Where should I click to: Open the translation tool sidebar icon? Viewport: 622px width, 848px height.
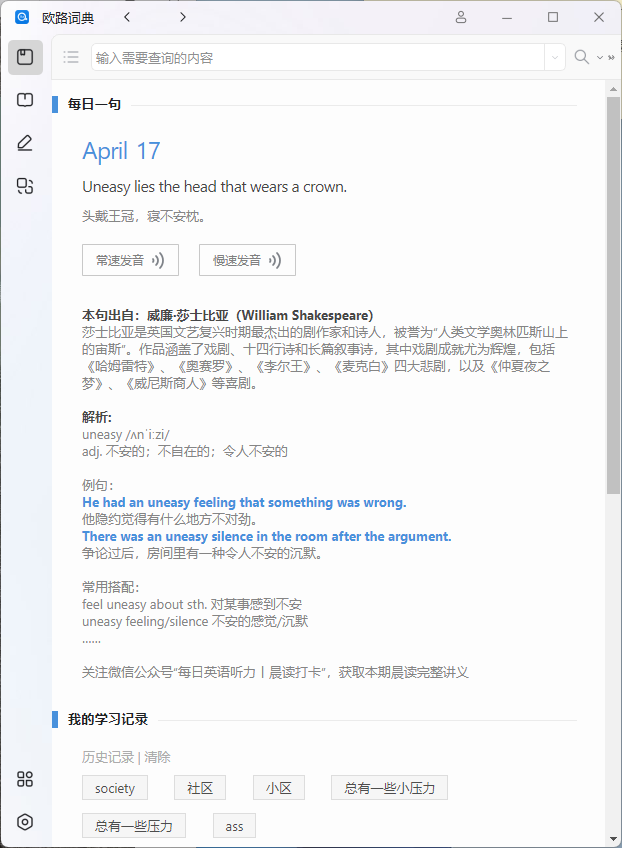click(x=25, y=185)
